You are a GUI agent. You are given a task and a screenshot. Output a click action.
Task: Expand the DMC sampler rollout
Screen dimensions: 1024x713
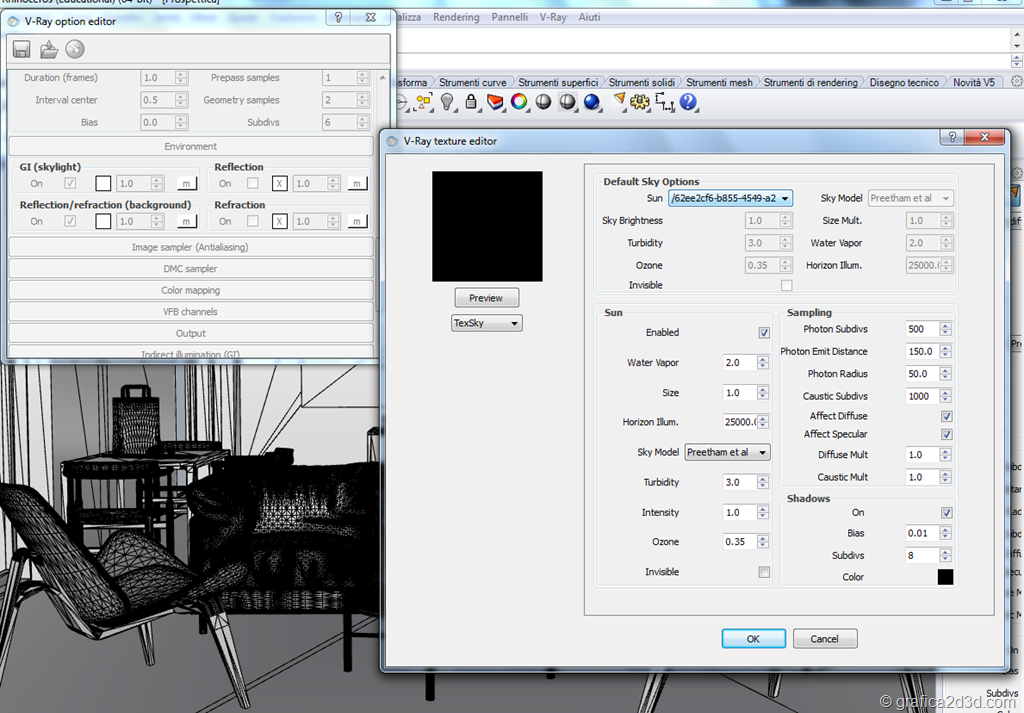190,268
